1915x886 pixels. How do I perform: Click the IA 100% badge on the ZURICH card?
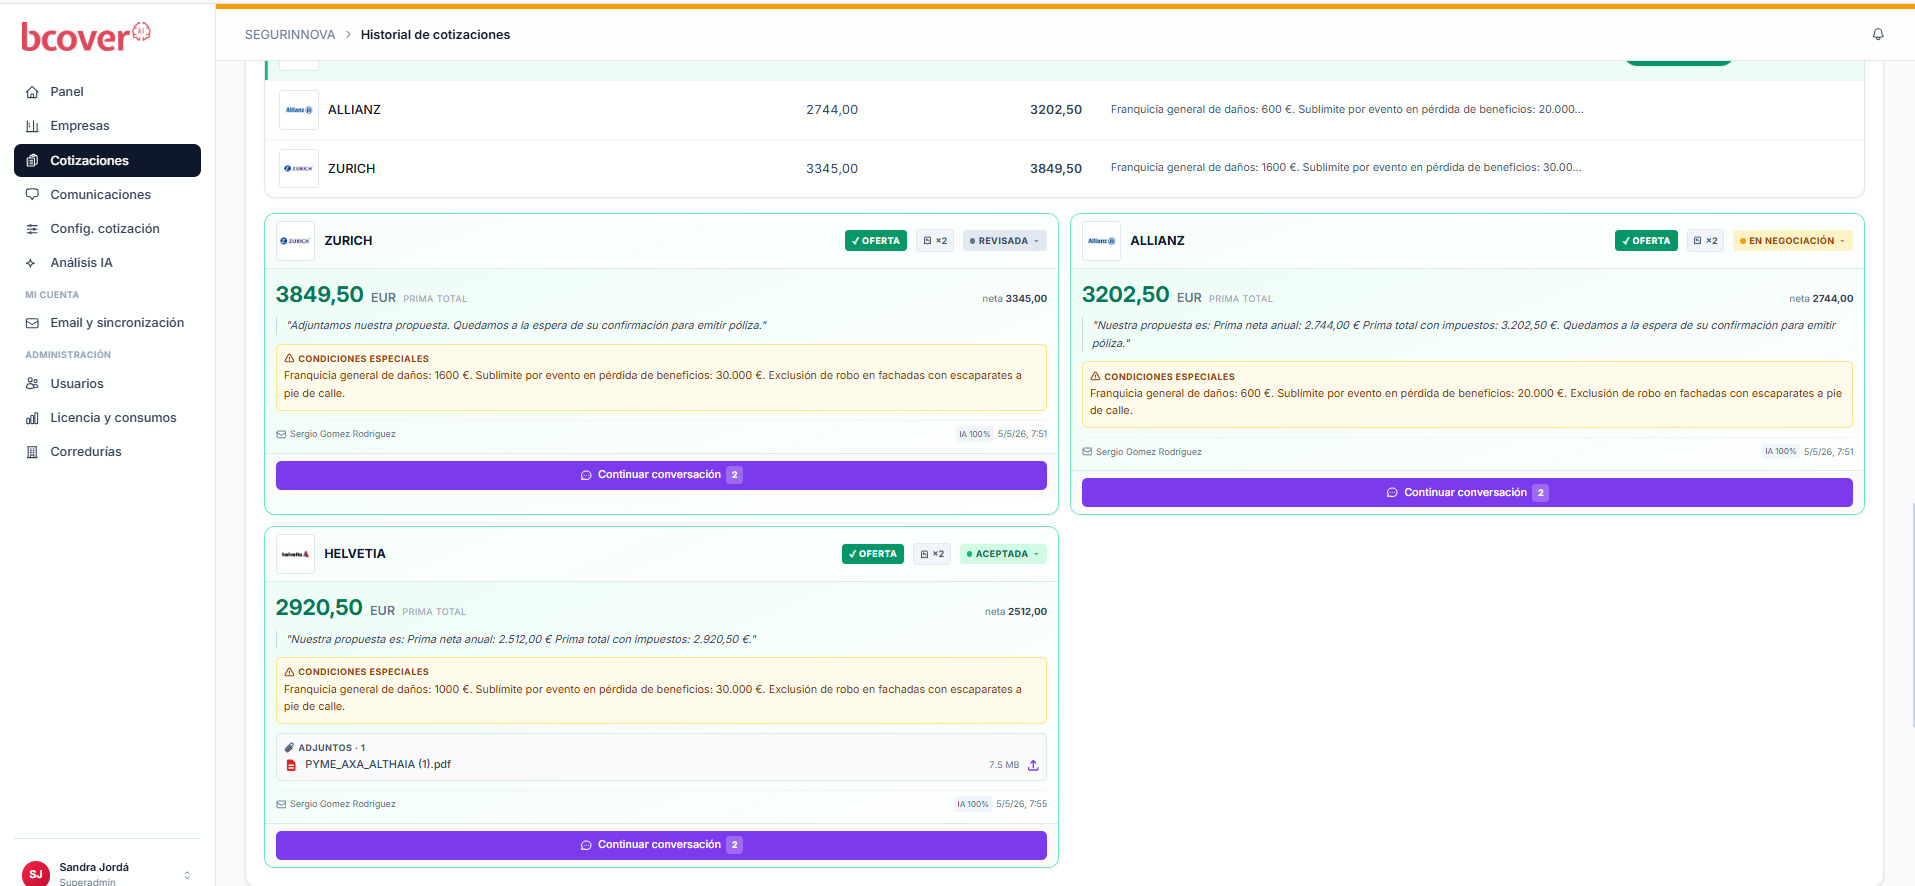[974, 435]
